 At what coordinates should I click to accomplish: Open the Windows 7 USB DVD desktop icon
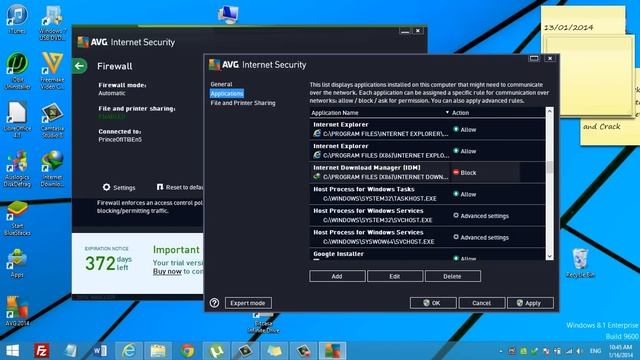click(x=52, y=22)
